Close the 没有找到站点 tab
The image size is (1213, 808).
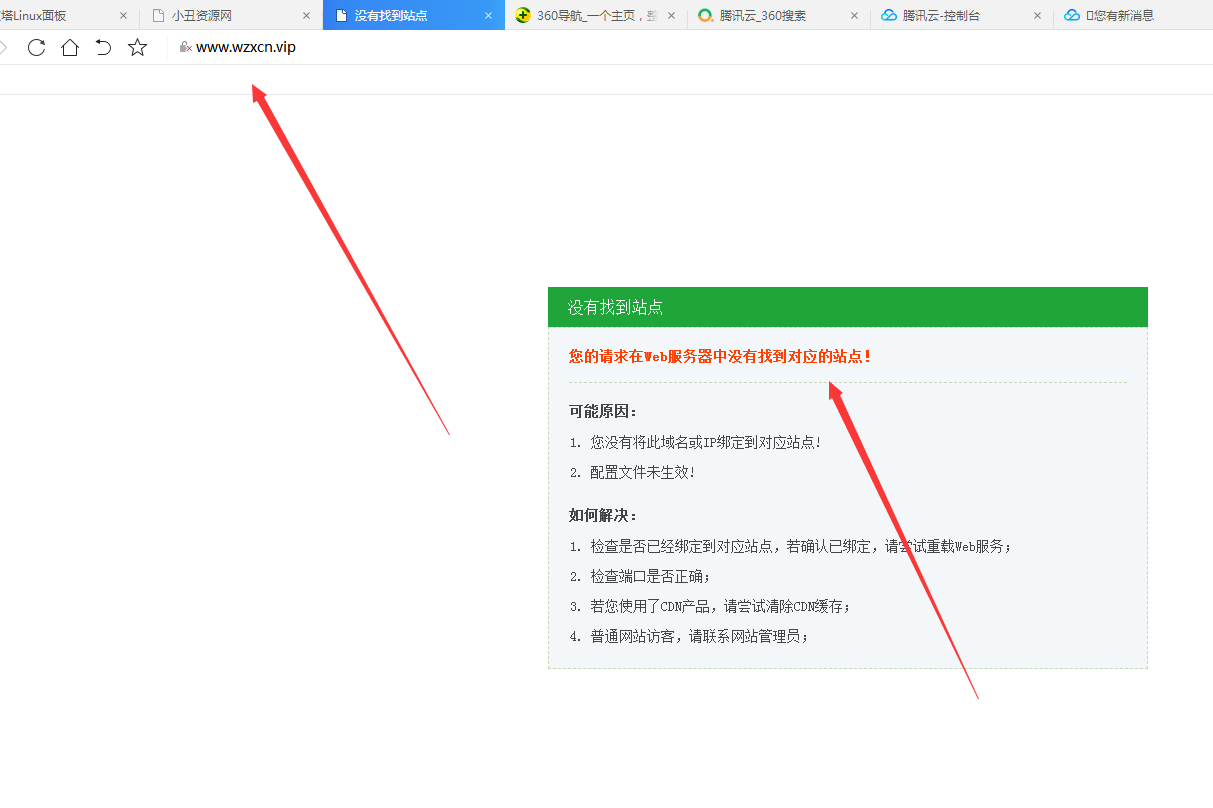click(488, 16)
